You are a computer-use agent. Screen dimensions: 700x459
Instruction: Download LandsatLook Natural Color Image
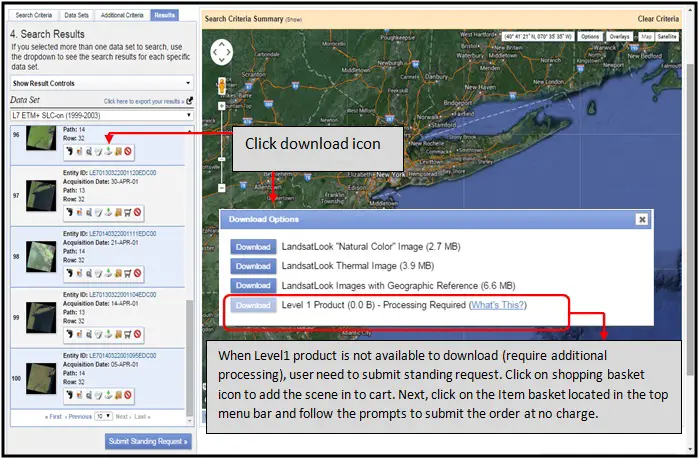[253, 247]
